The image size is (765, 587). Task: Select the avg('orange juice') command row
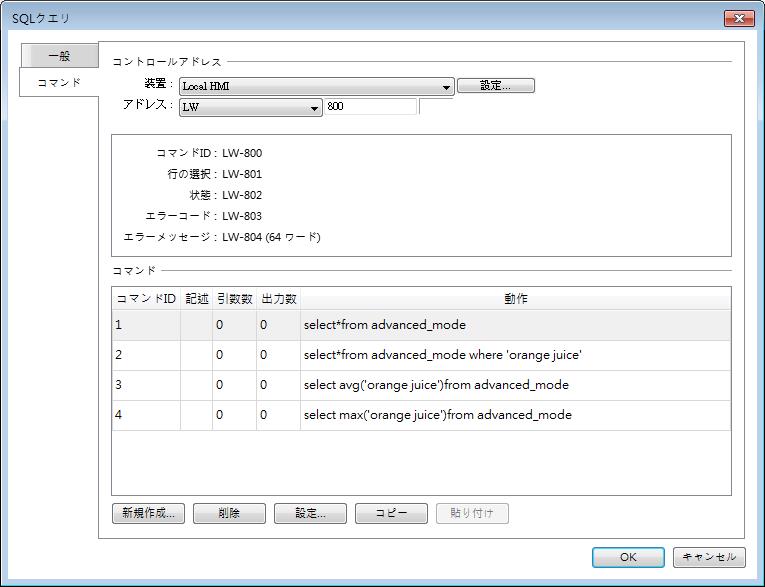[435, 385]
